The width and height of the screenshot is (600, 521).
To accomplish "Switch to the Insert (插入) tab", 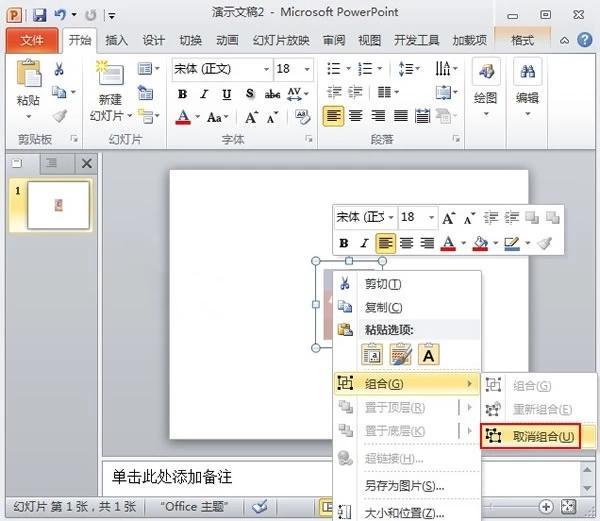I will point(116,40).
